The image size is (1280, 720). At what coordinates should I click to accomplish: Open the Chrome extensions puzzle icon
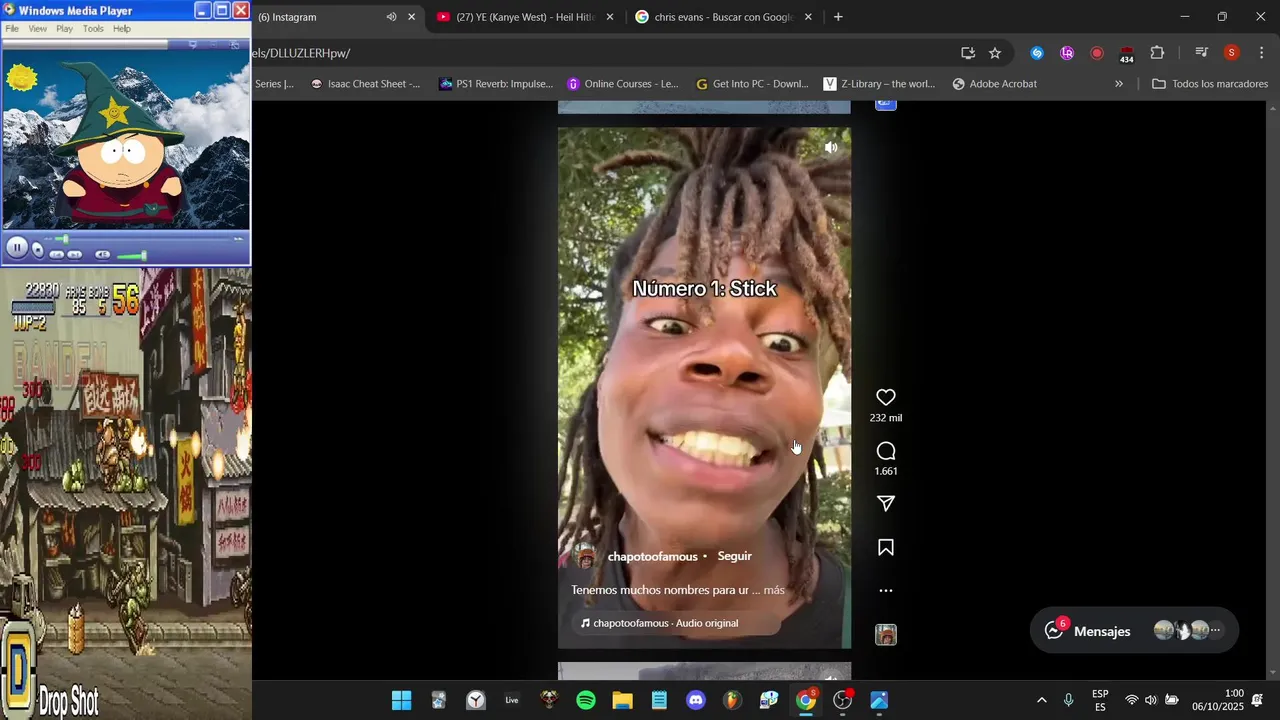(x=1158, y=53)
